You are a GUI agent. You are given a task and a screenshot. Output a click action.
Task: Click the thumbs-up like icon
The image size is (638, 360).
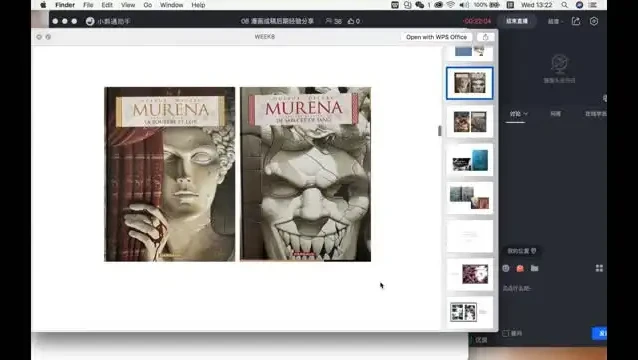pyautogui.click(x=351, y=21)
